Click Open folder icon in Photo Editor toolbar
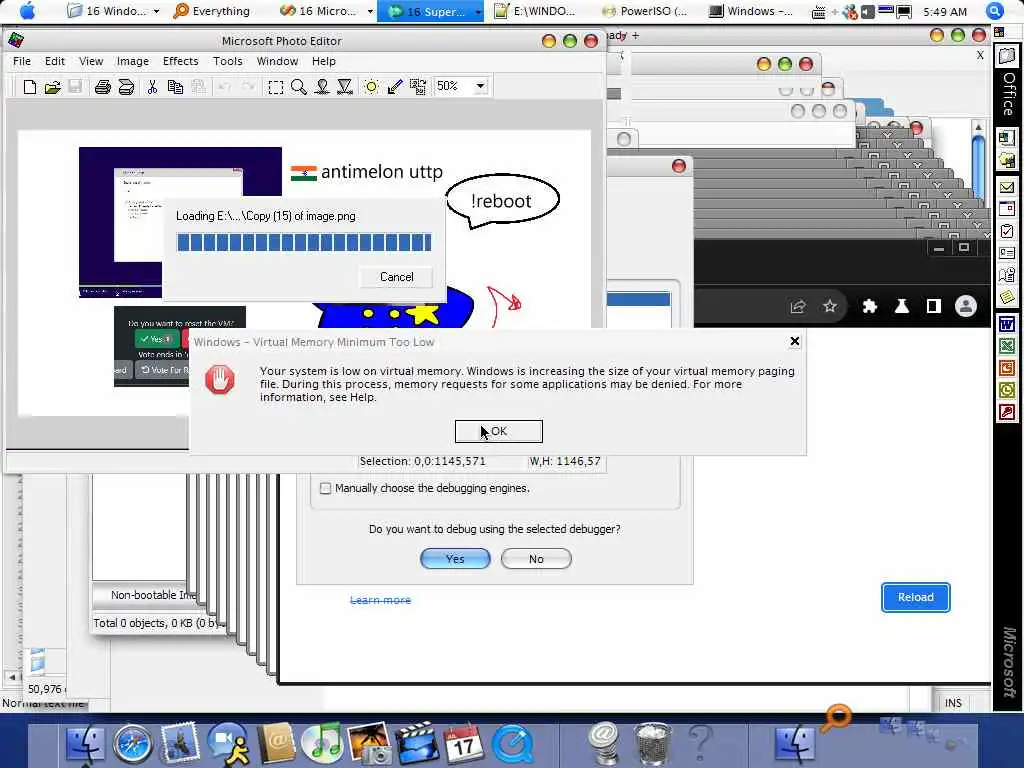The height and width of the screenshot is (768, 1024). [x=52, y=87]
